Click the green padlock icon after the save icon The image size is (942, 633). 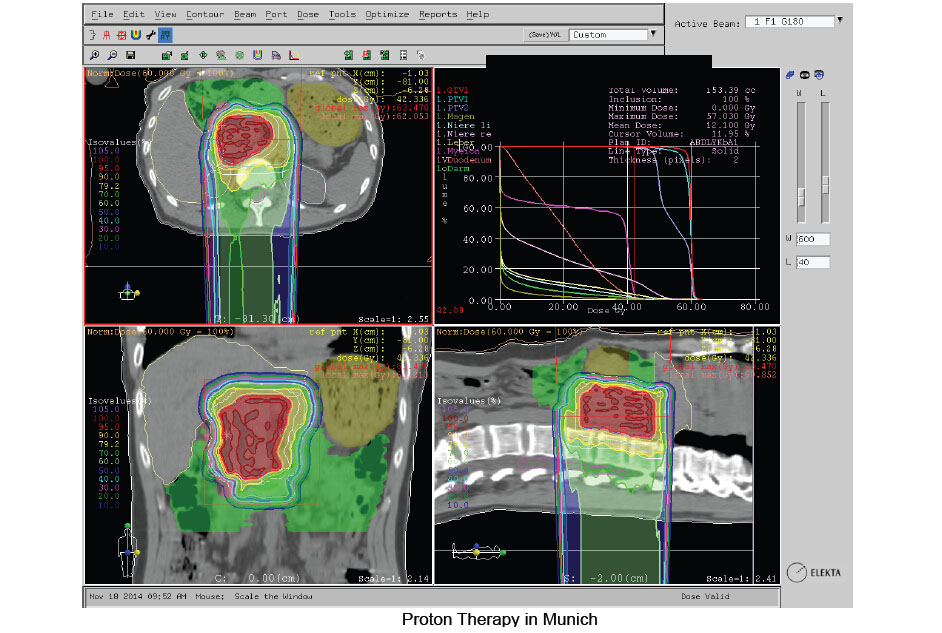coord(167,55)
